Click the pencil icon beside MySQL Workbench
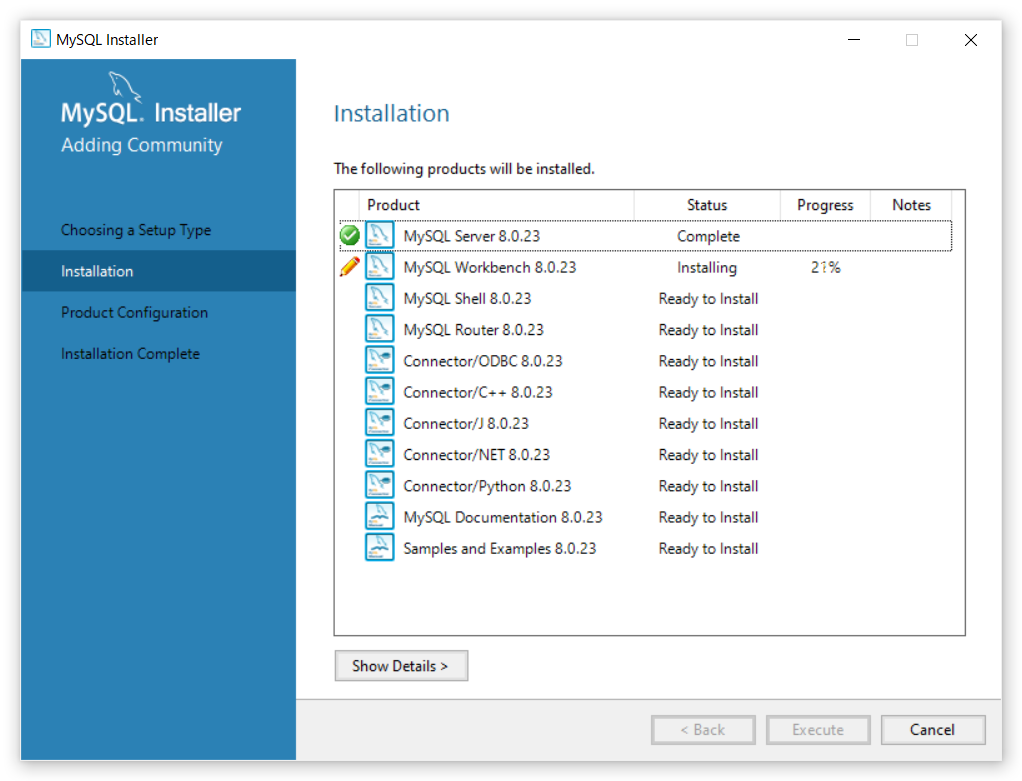Screen dimensions: 1022x781 pos(350,267)
